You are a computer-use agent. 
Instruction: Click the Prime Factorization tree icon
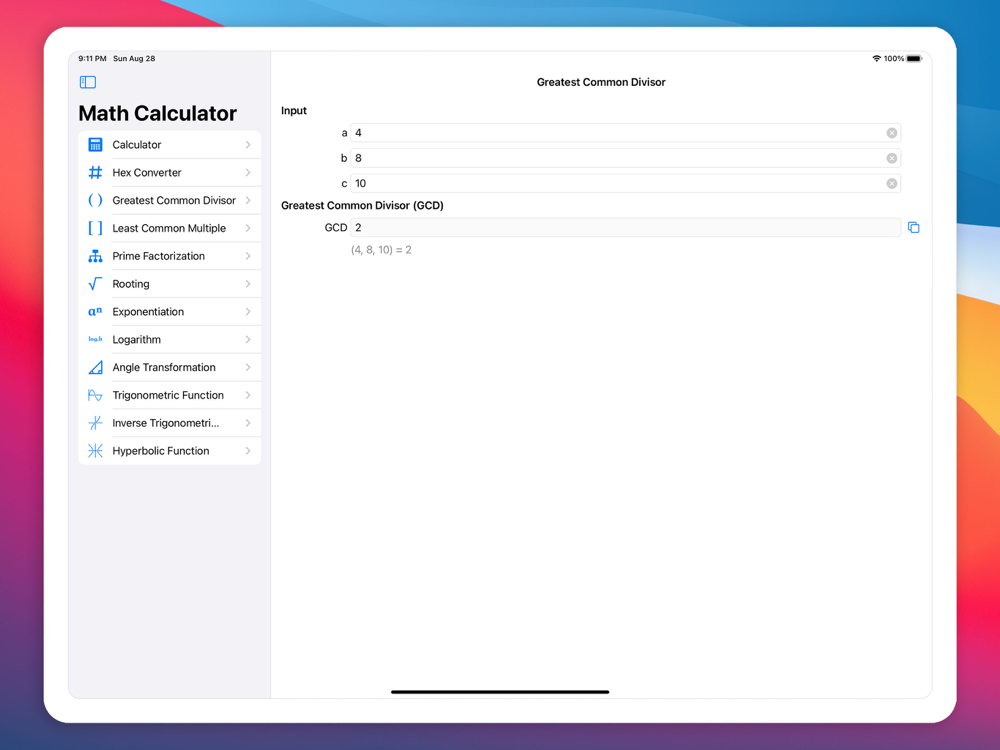coord(95,256)
